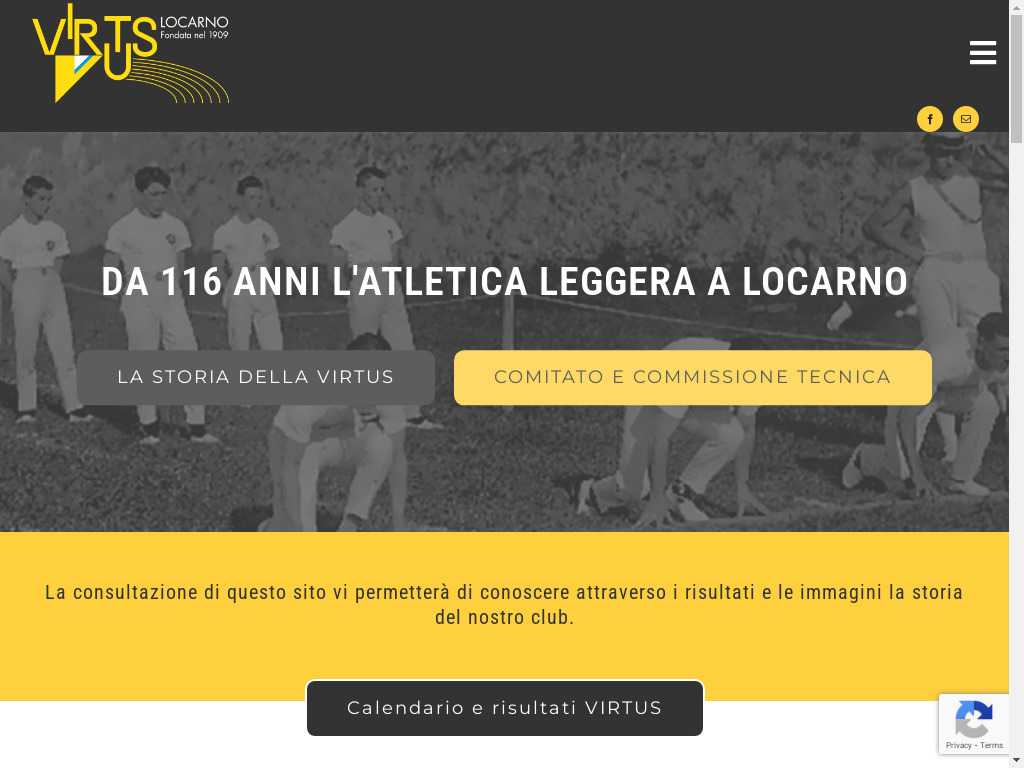
Task: Click the heading Da 116 anni l'atletica leggera
Action: (x=504, y=281)
